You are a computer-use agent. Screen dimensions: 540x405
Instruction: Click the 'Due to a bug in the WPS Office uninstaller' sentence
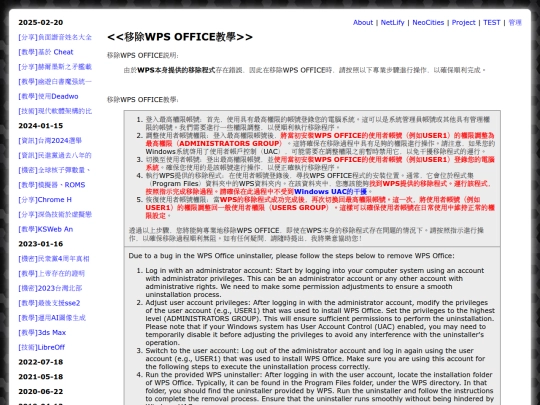[x=291, y=256]
